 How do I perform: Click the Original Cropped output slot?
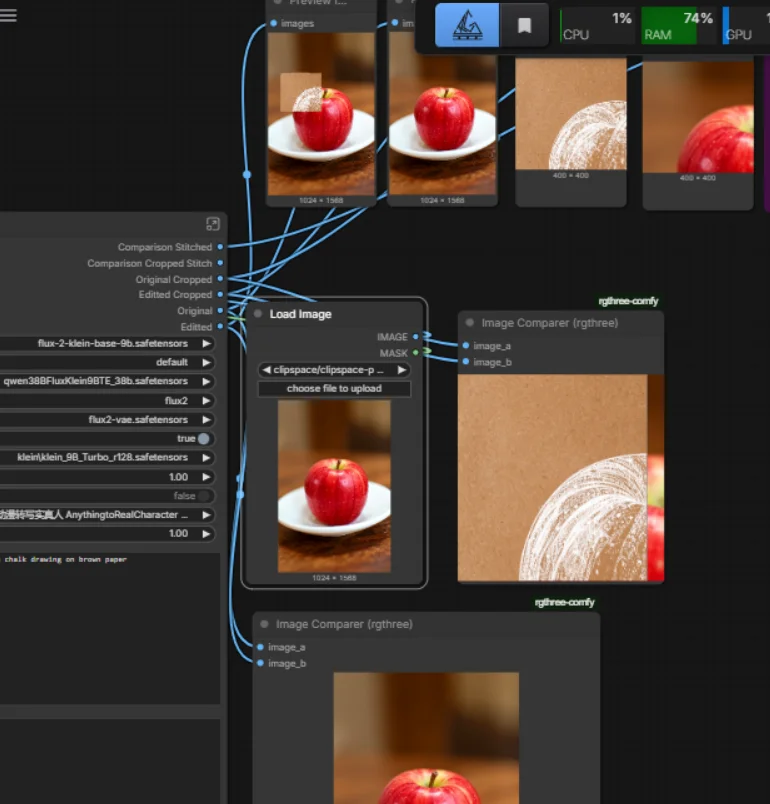[220, 279]
